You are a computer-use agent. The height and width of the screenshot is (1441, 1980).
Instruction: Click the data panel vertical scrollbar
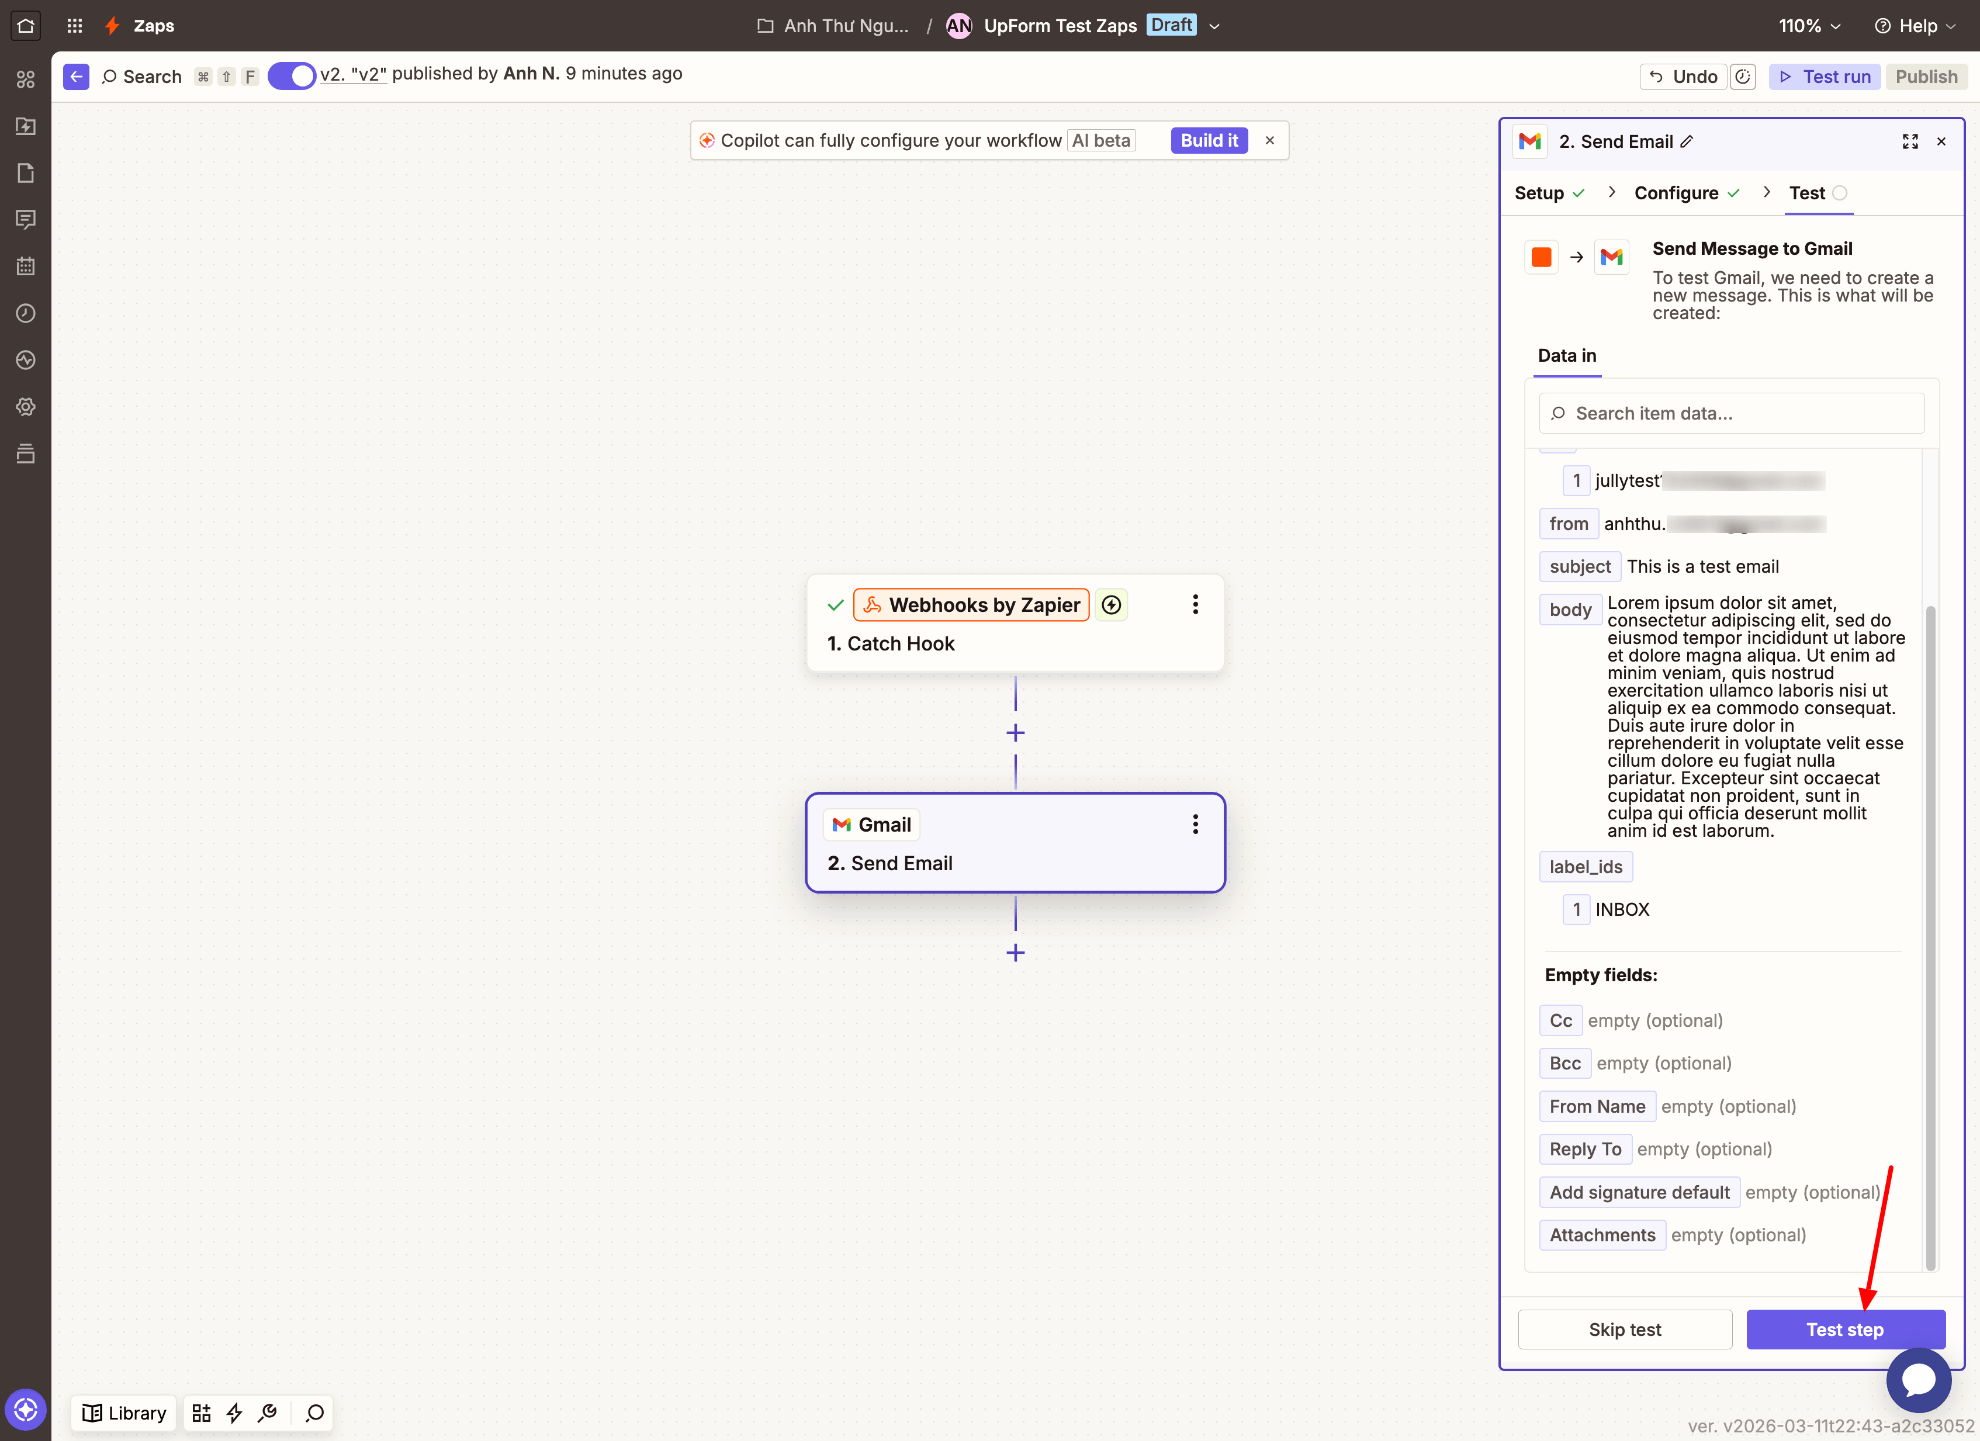coord(1931,937)
